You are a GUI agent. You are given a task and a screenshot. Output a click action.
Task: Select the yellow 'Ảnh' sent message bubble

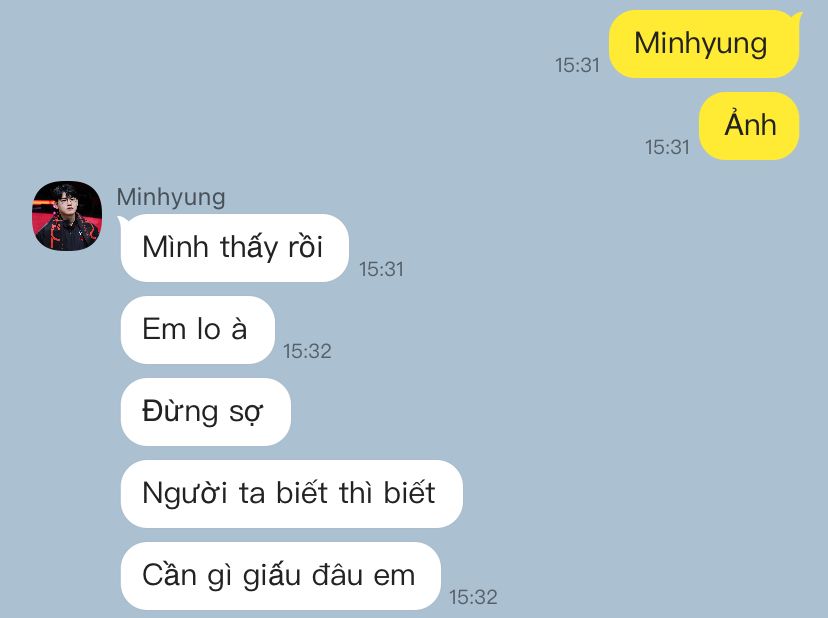coord(749,126)
